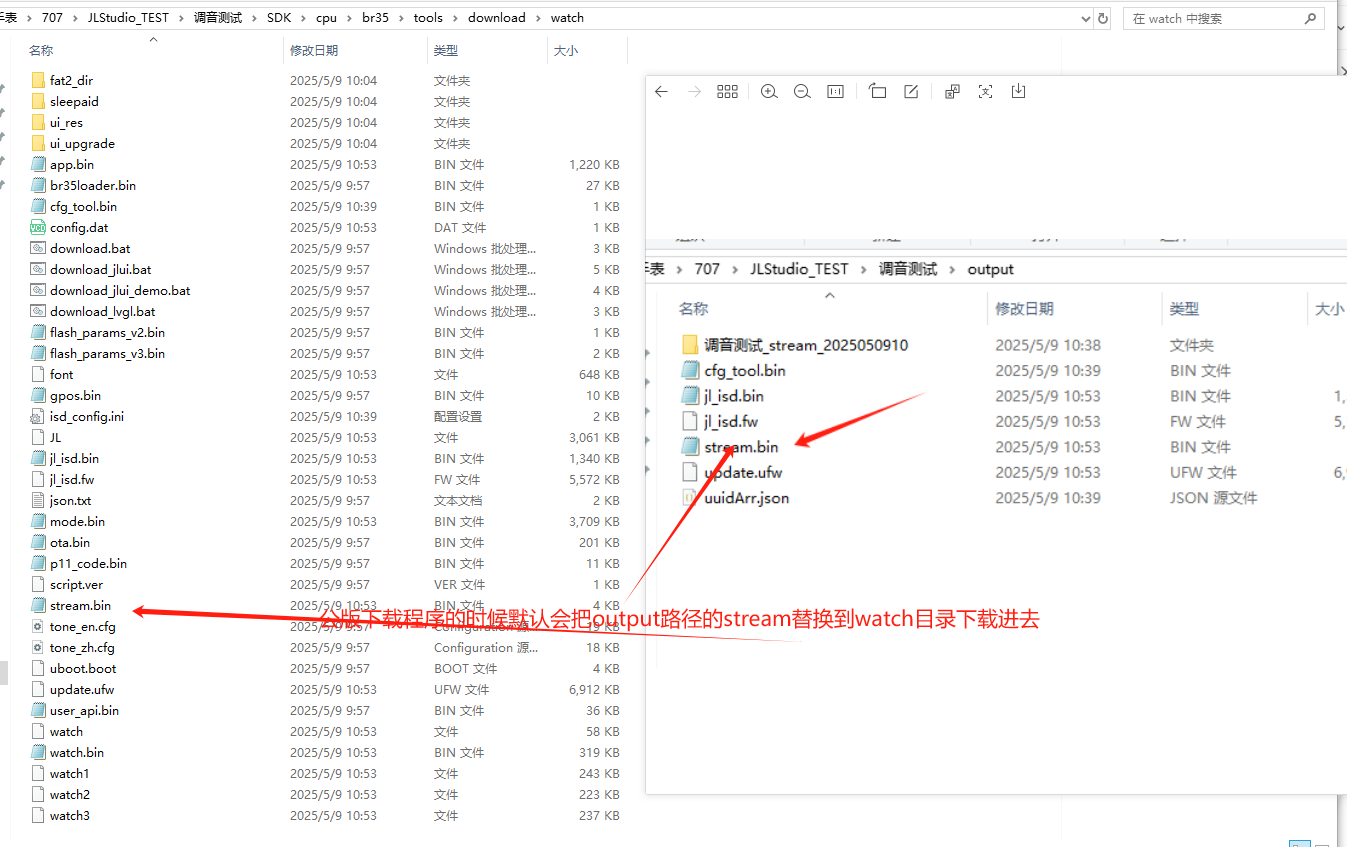The height and width of the screenshot is (847, 1347).
Task: Select the fat2_dir folder icon
Action: click(x=38, y=80)
